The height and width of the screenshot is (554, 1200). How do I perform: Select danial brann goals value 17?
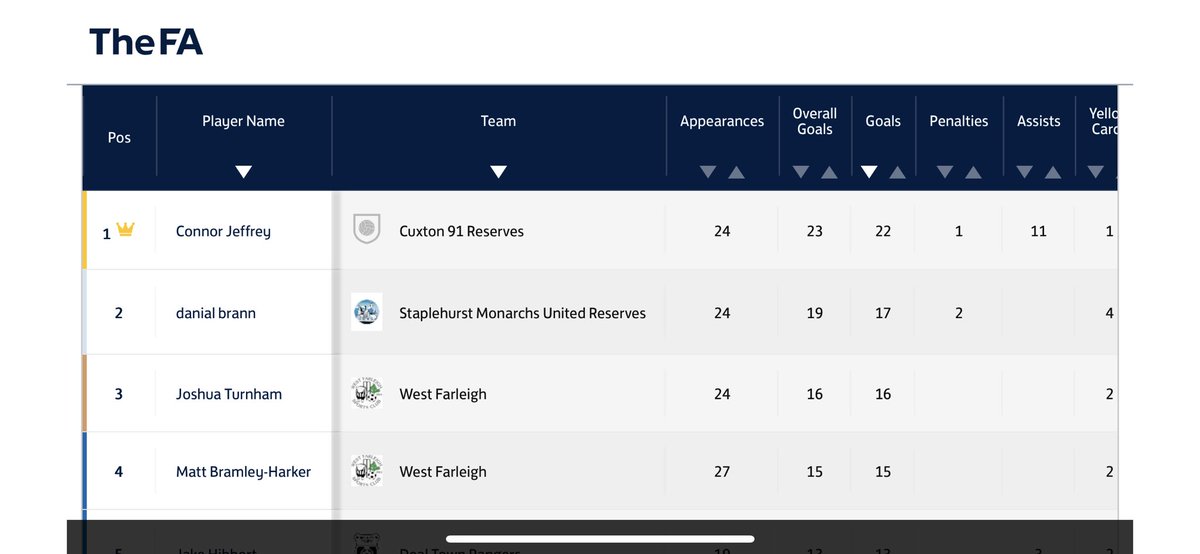point(883,313)
